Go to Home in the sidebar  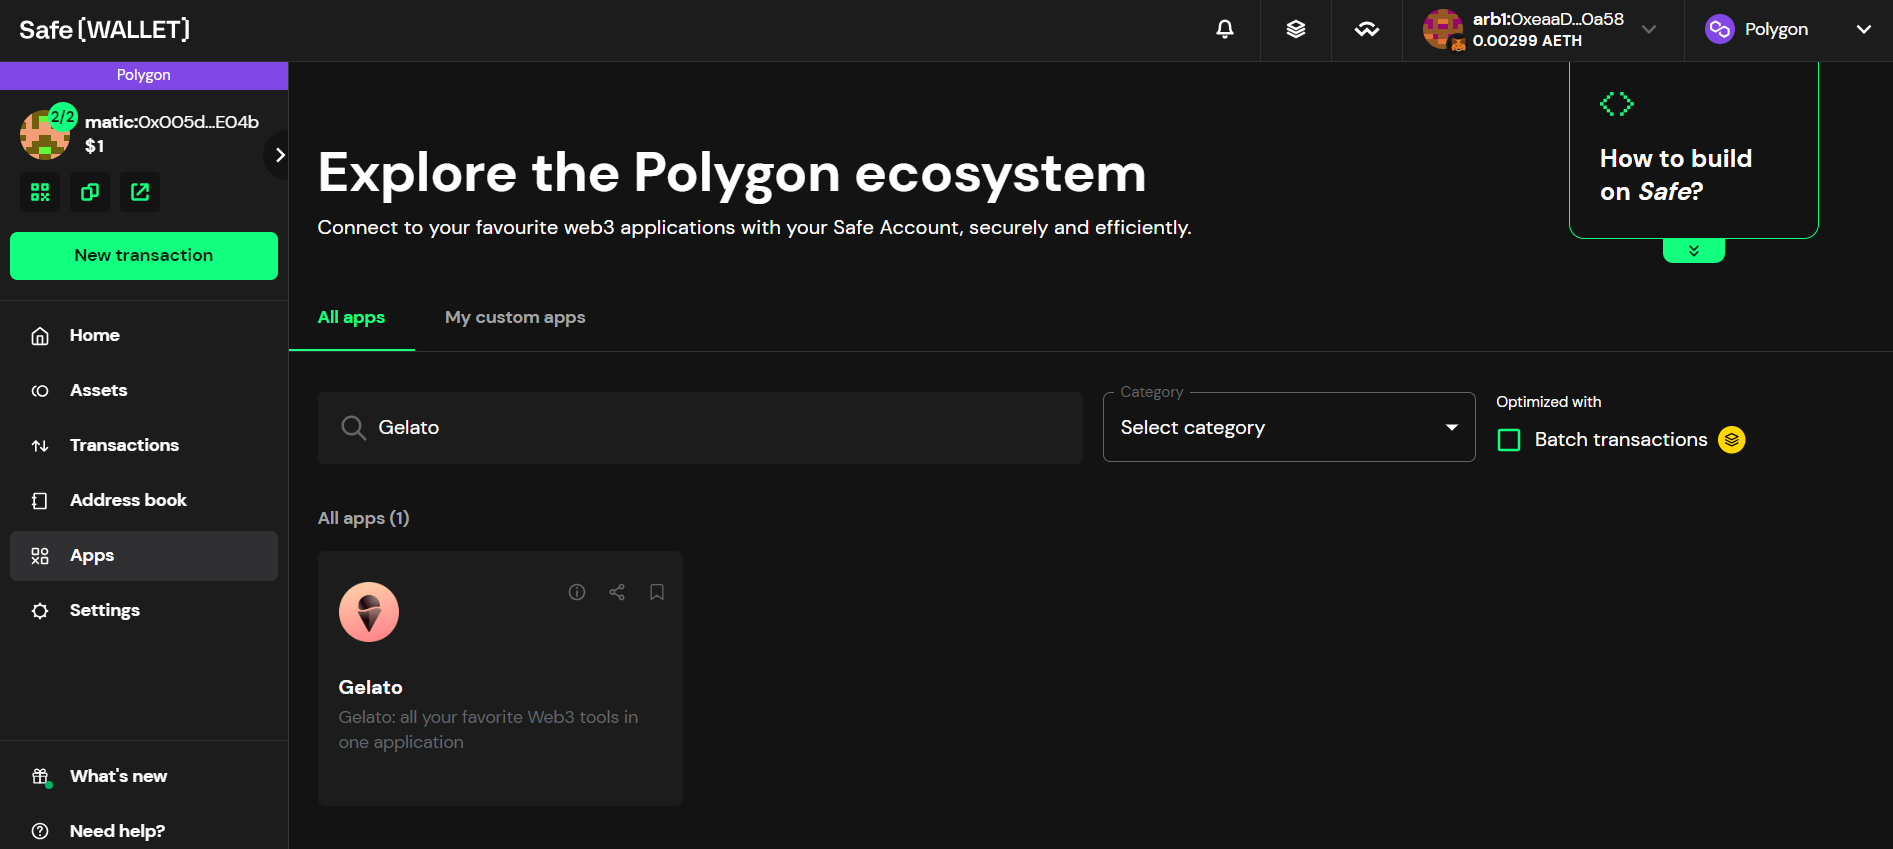coord(144,336)
